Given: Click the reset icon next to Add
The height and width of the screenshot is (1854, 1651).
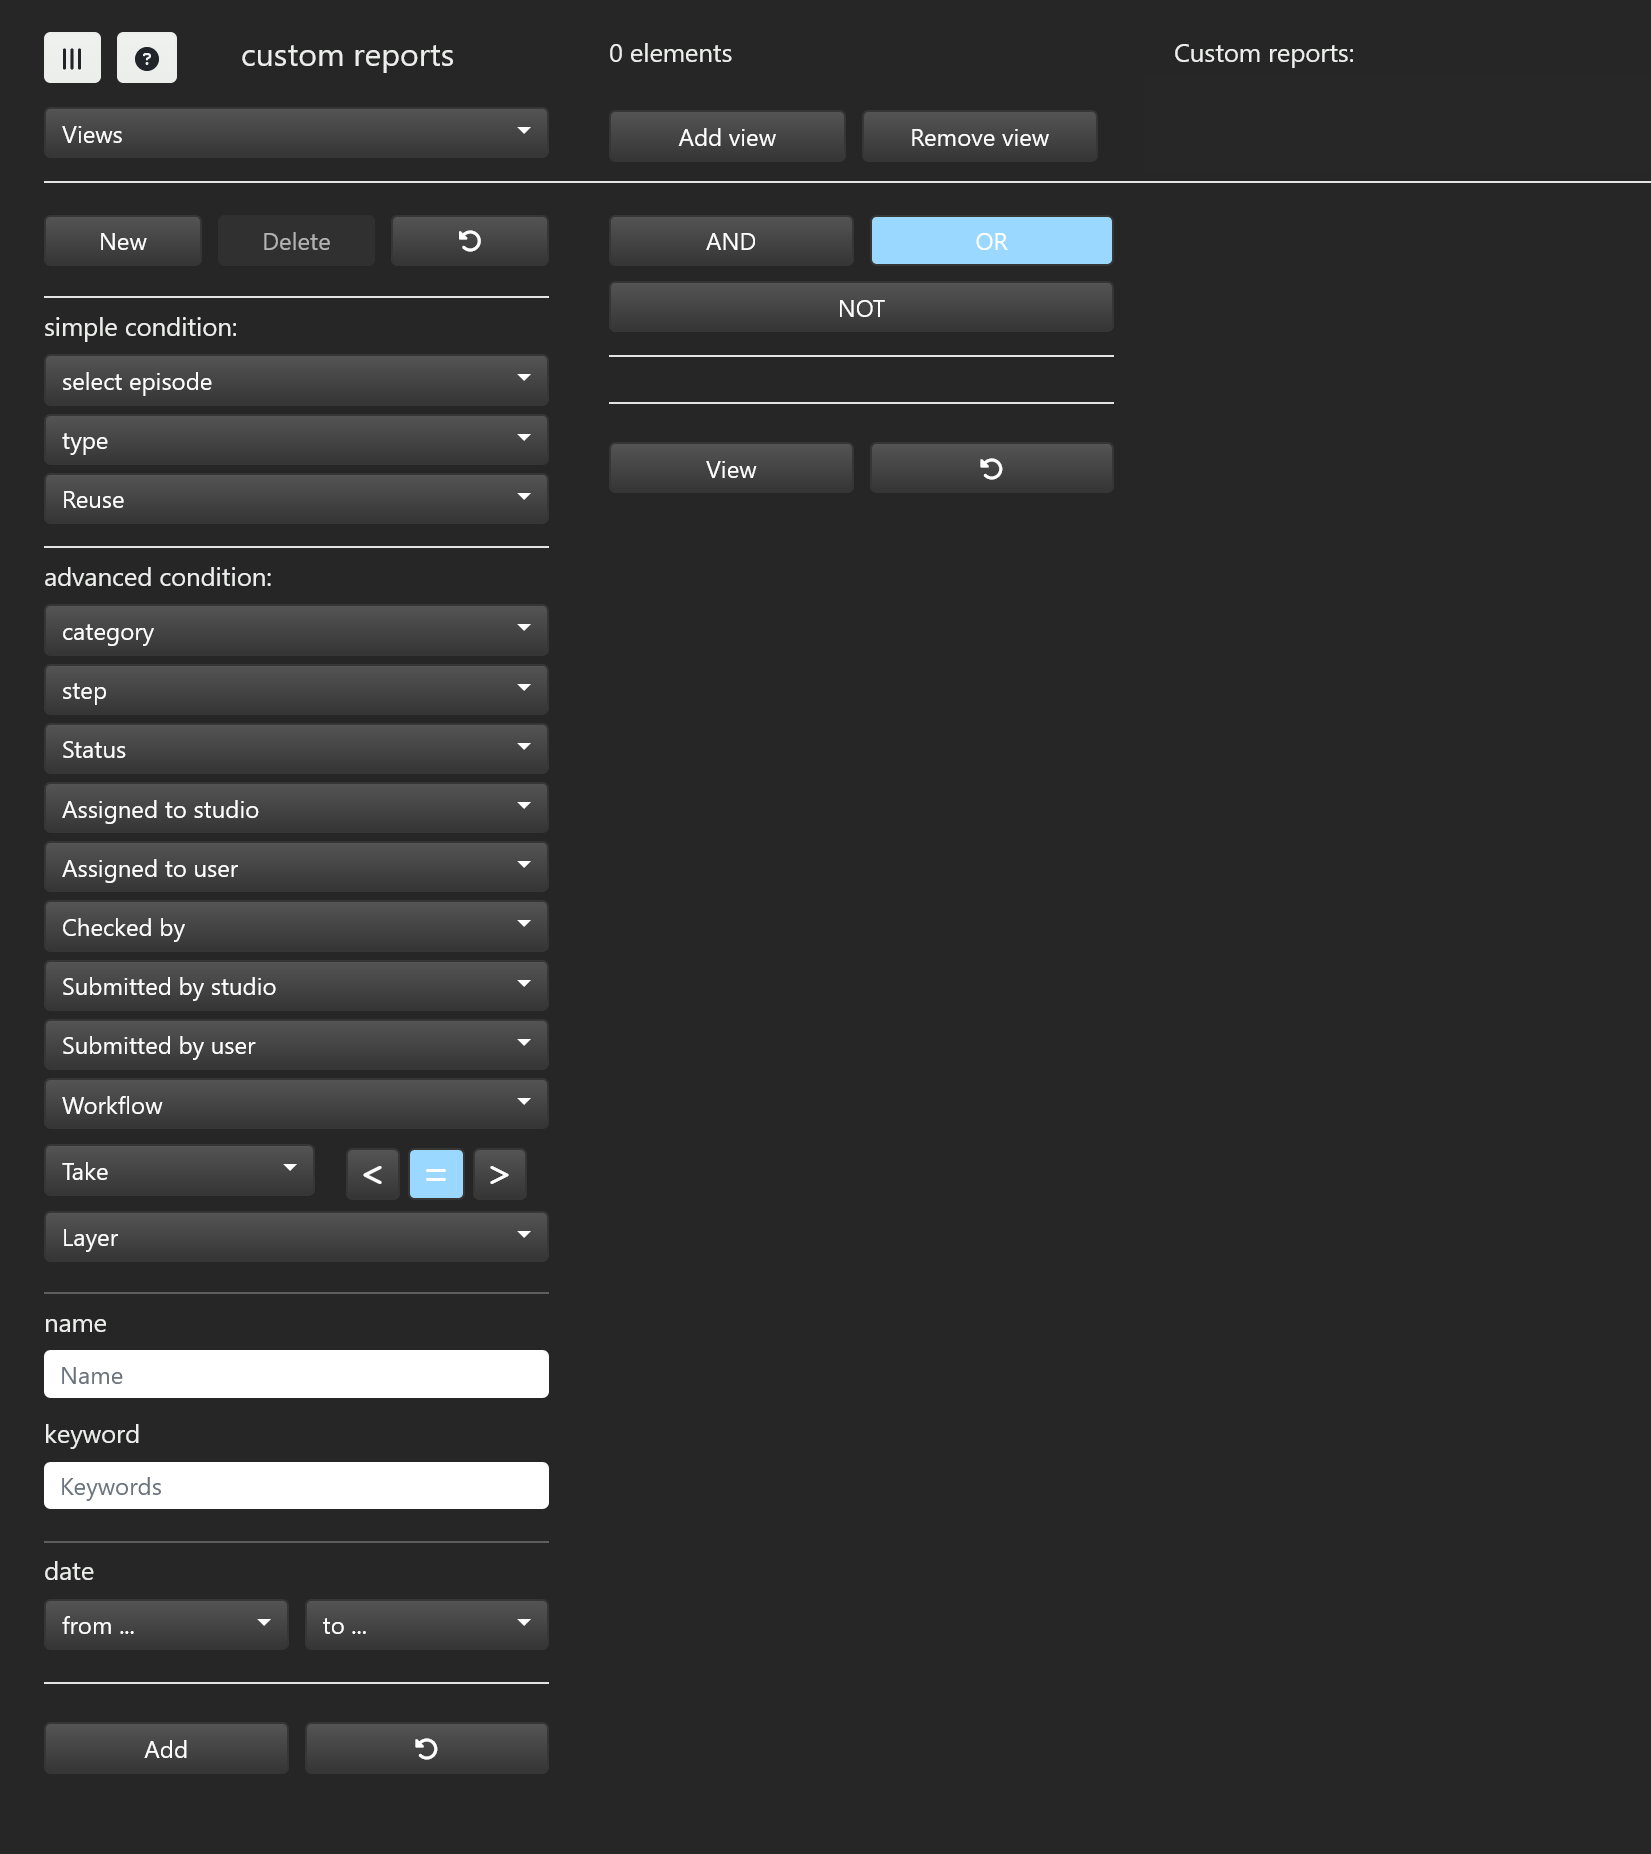Looking at the screenshot, I should 426,1749.
